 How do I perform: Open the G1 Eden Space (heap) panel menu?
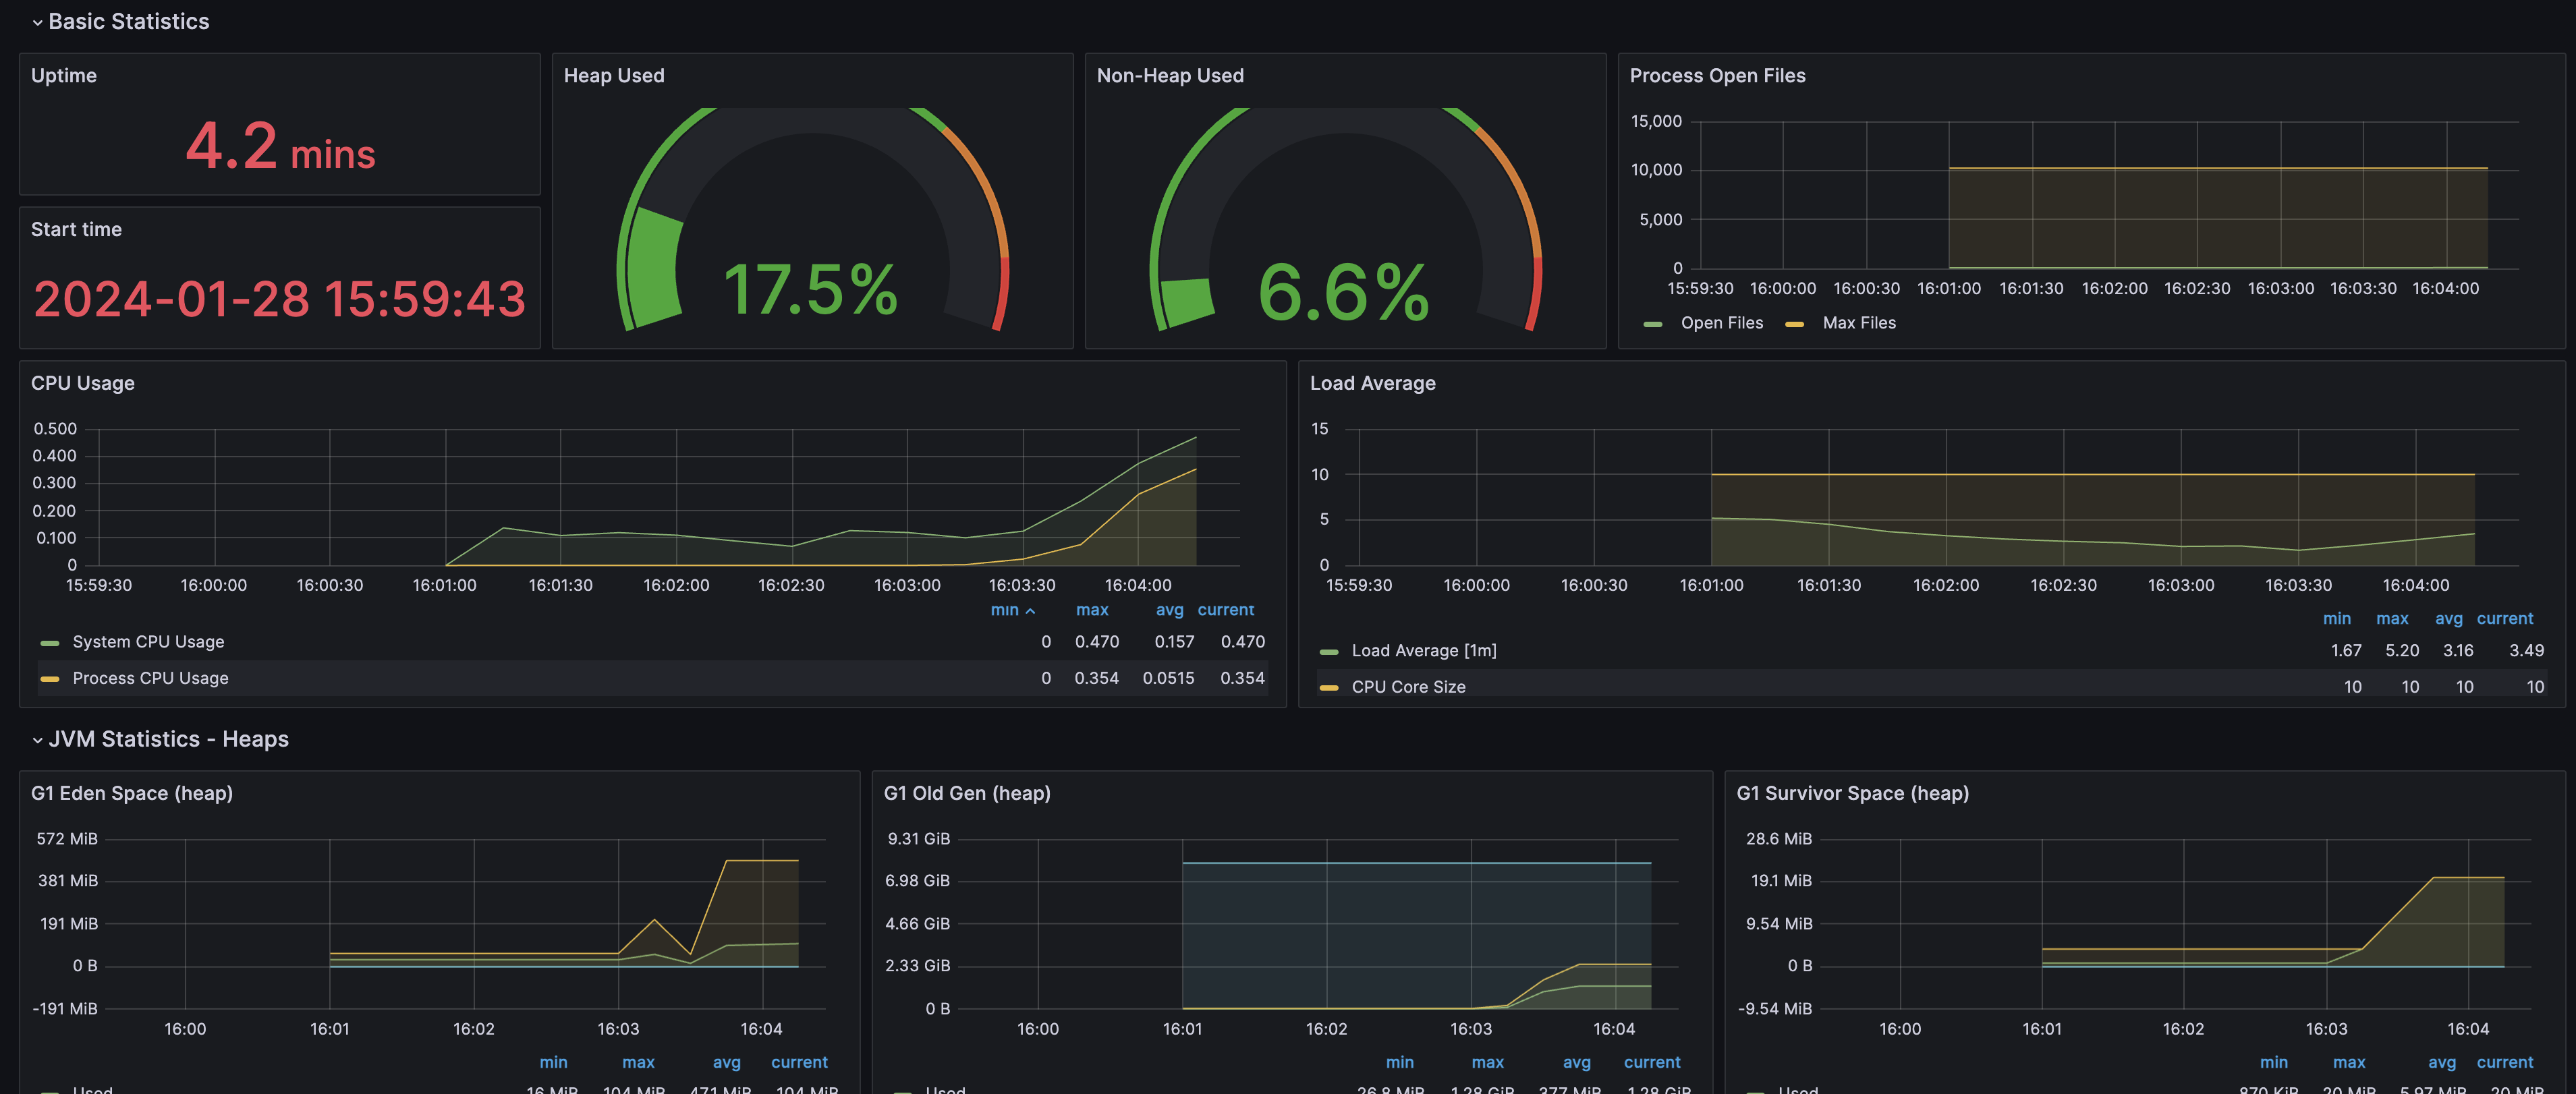(x=132, y=794)
